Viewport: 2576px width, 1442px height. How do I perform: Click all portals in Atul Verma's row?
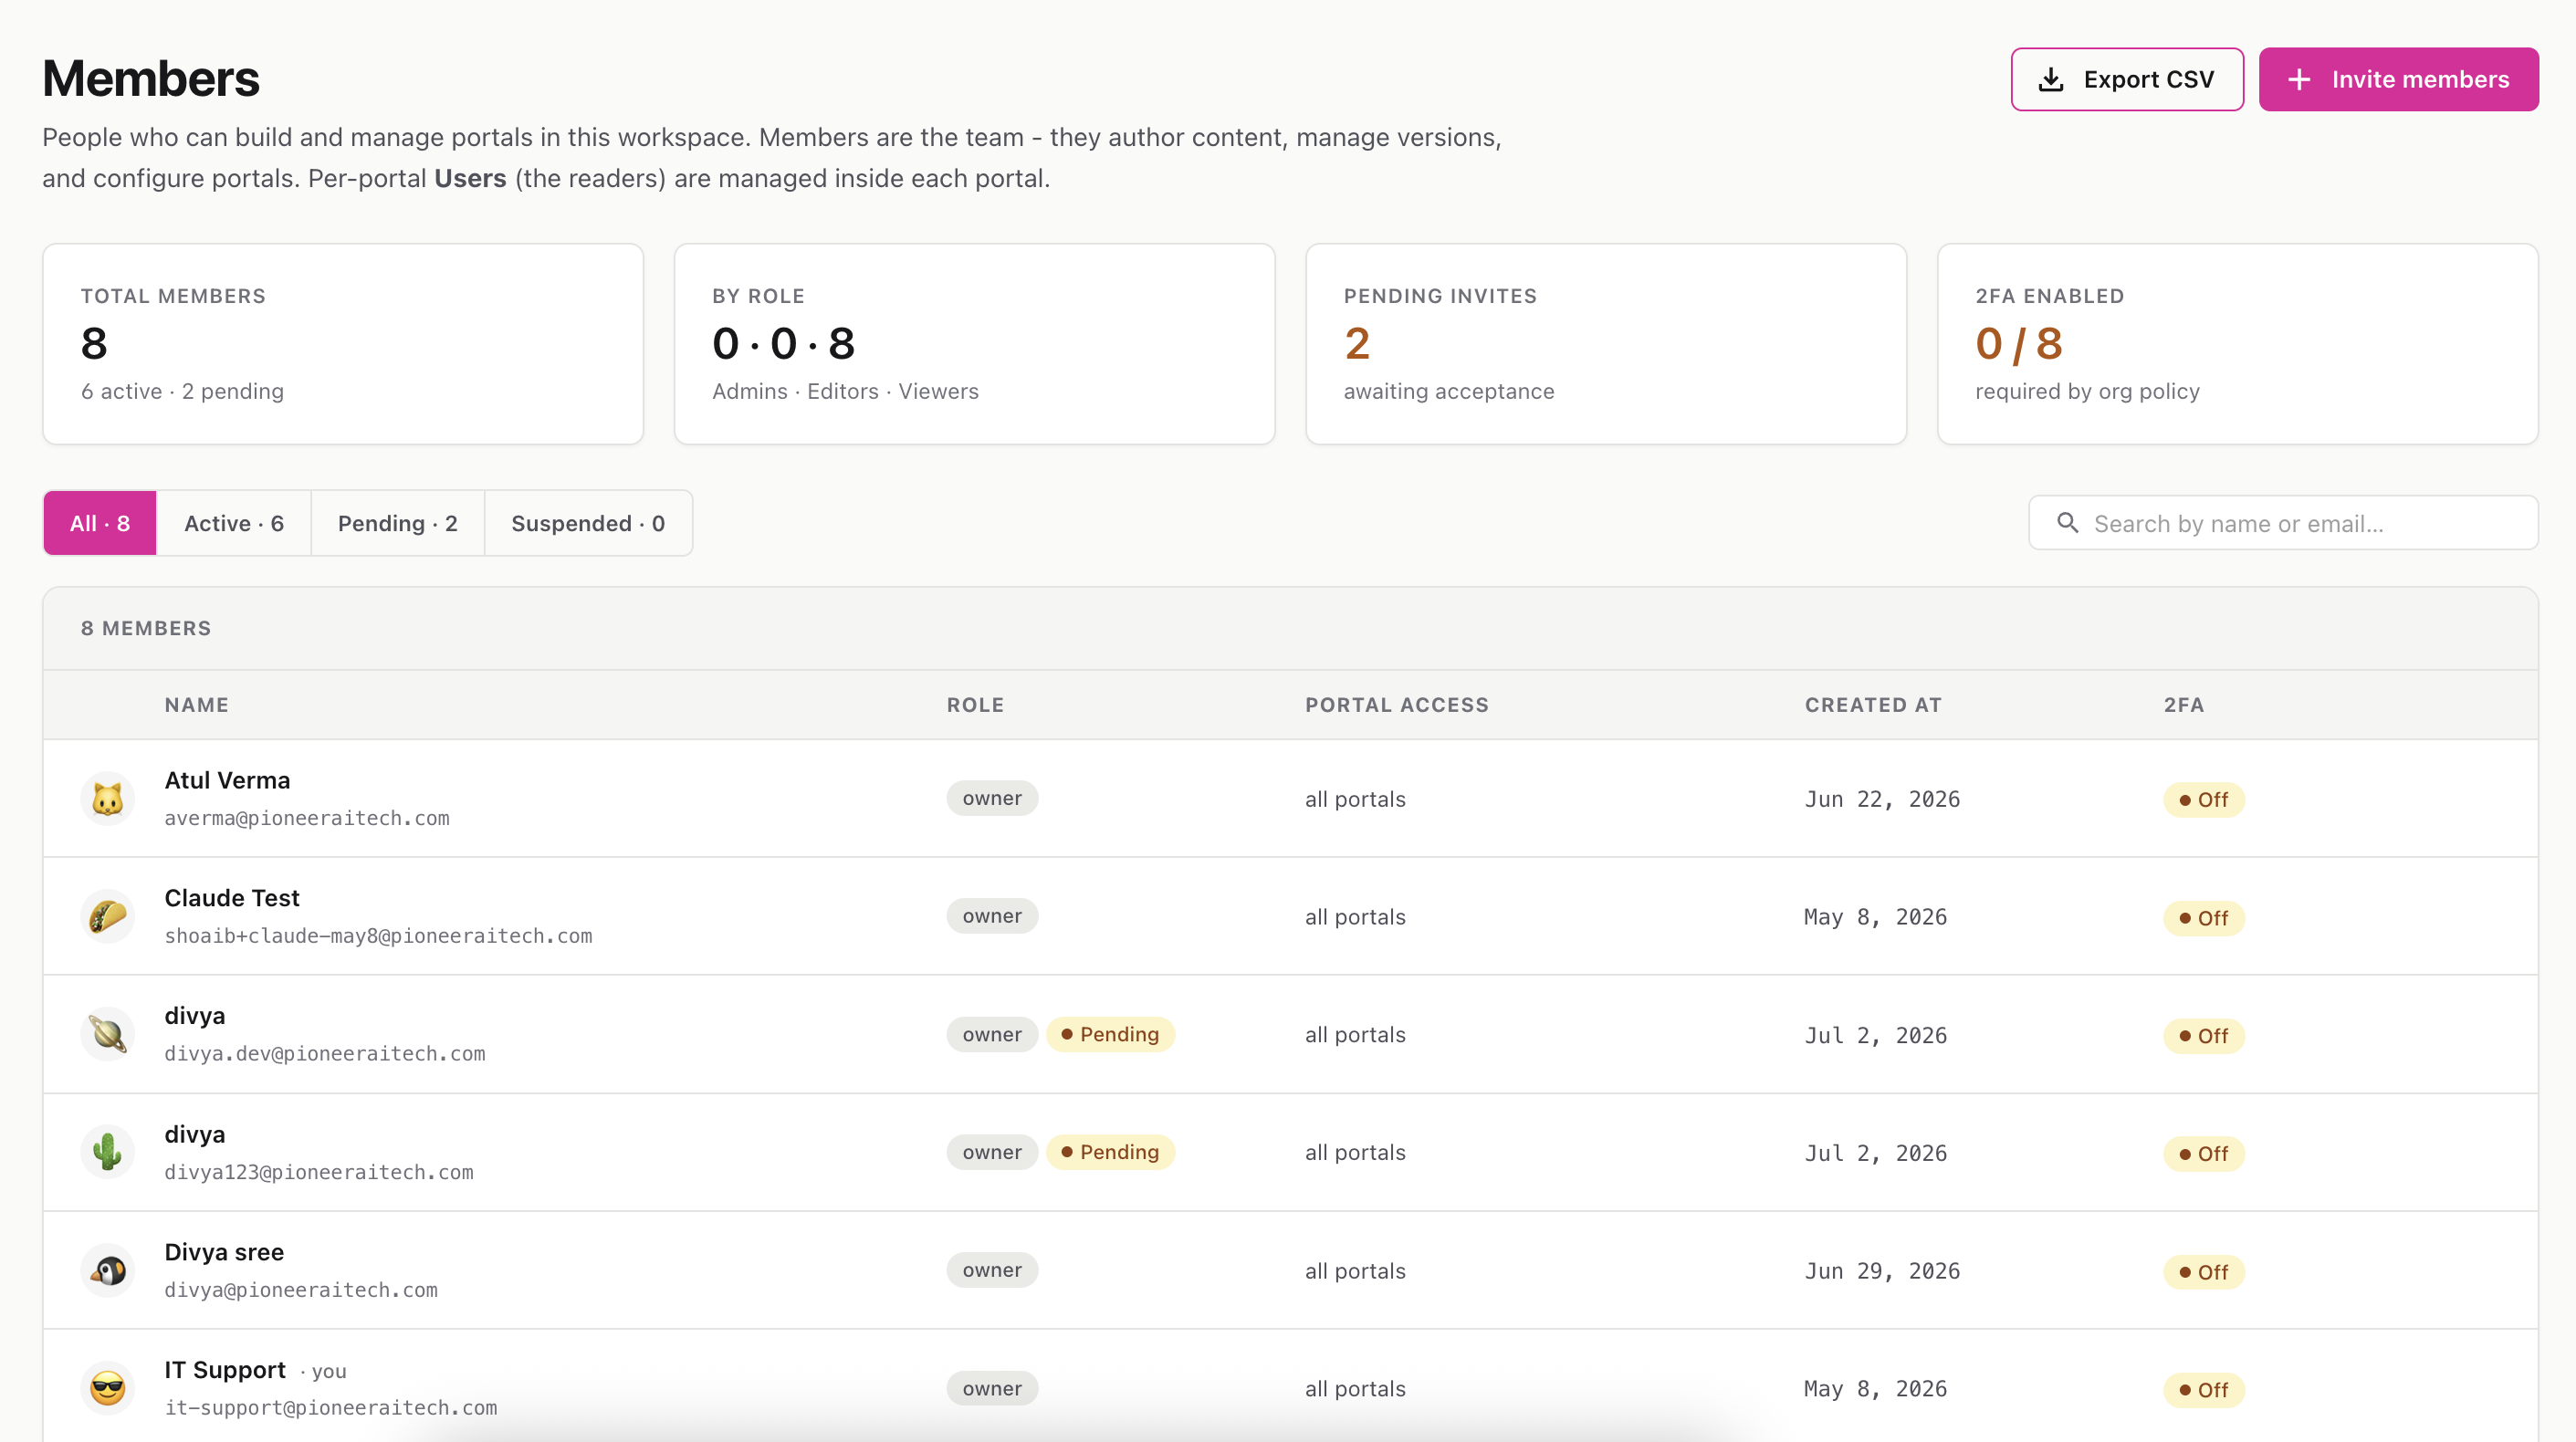tap(1355, 799)
